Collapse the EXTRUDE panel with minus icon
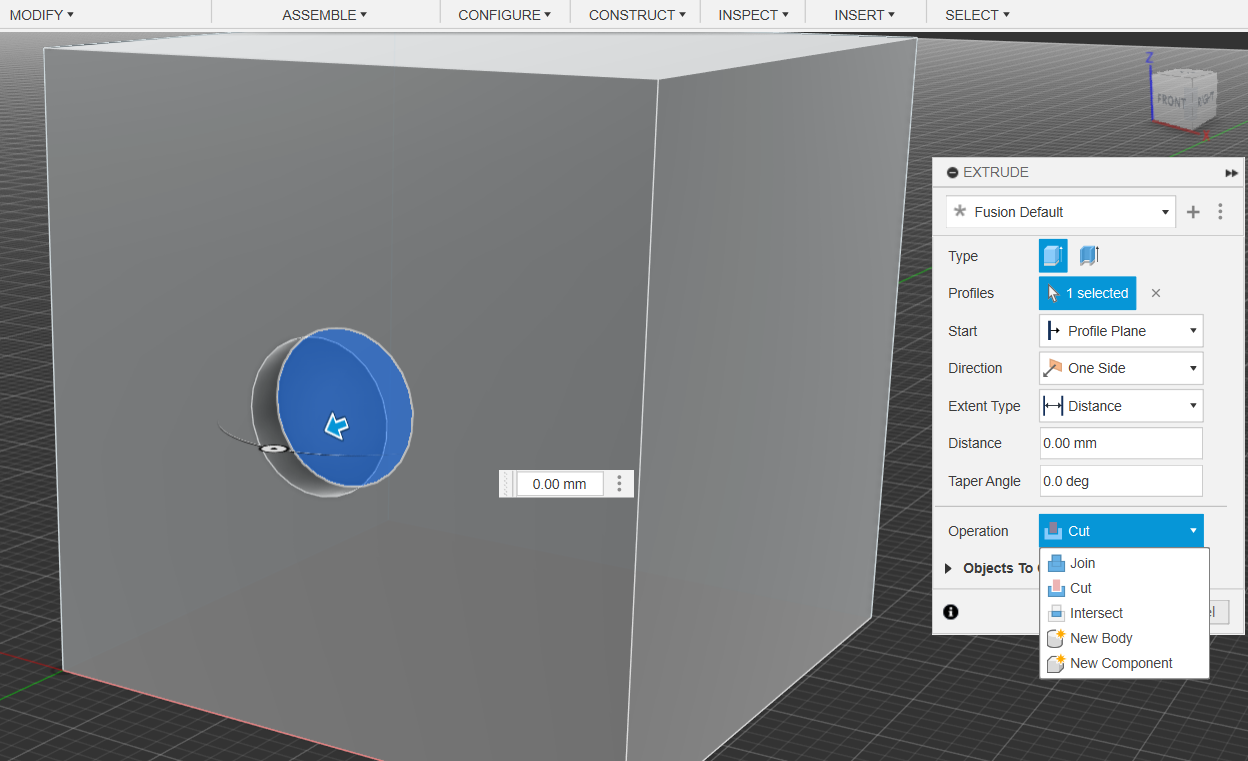Image resolution: width=1248 pixels, height=761 pixels. (x=952, y=173)
